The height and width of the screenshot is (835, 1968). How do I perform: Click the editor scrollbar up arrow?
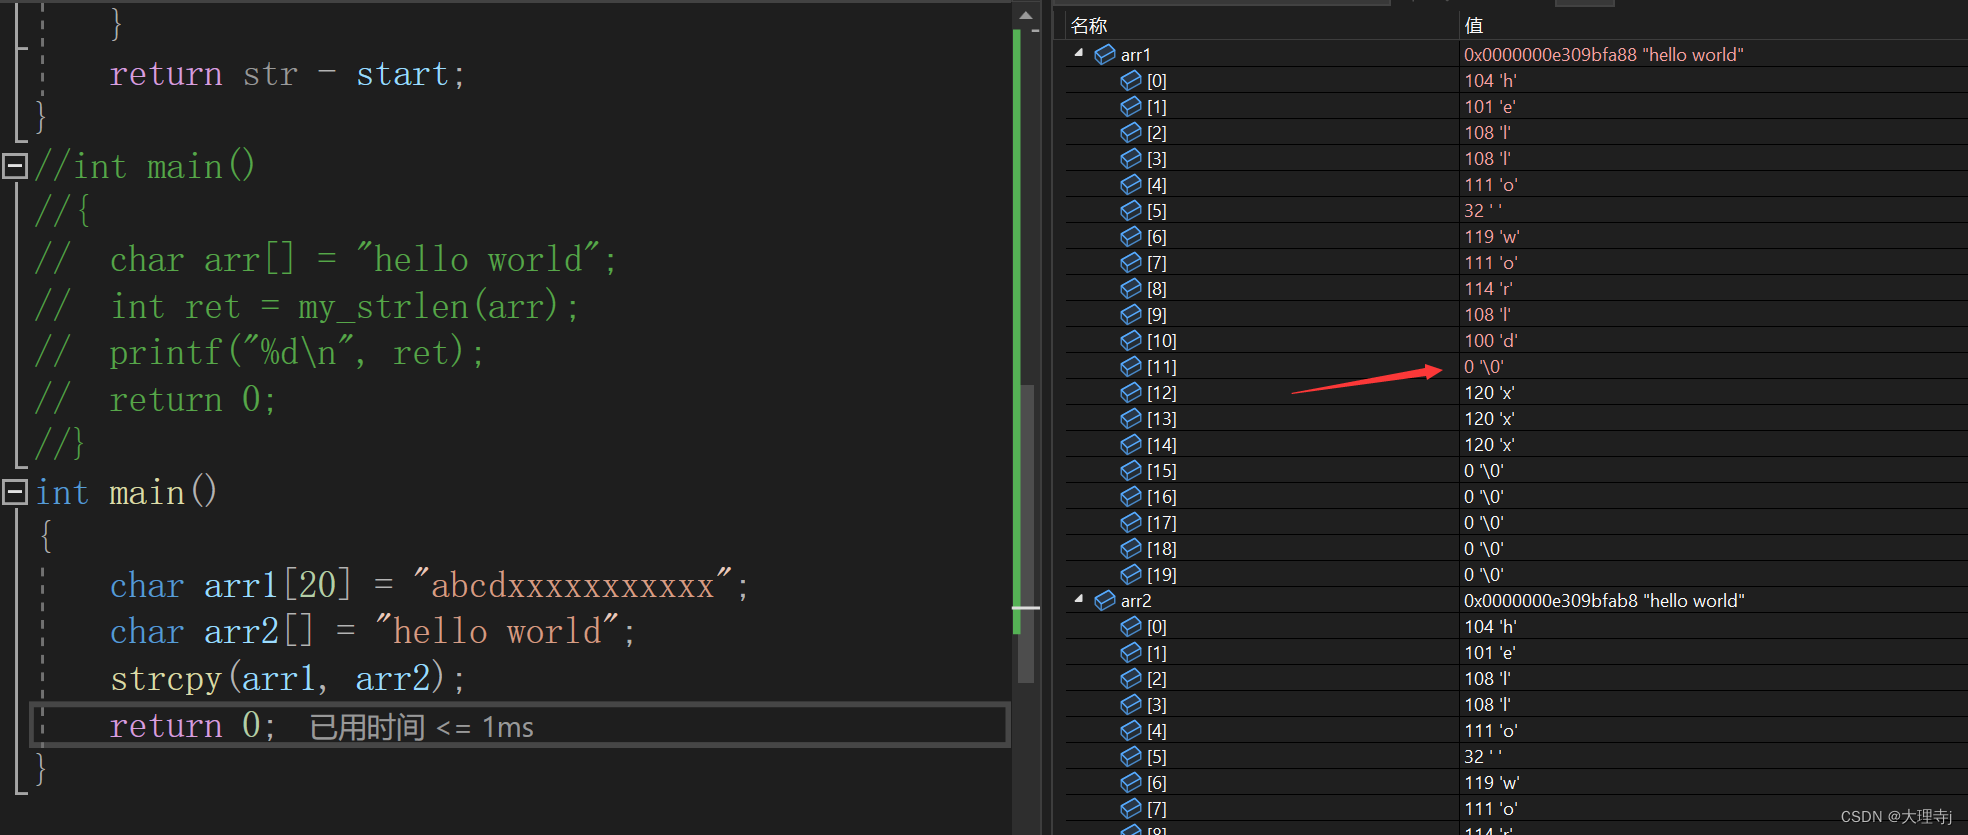pyautogui.click(x=1025, y=15)
